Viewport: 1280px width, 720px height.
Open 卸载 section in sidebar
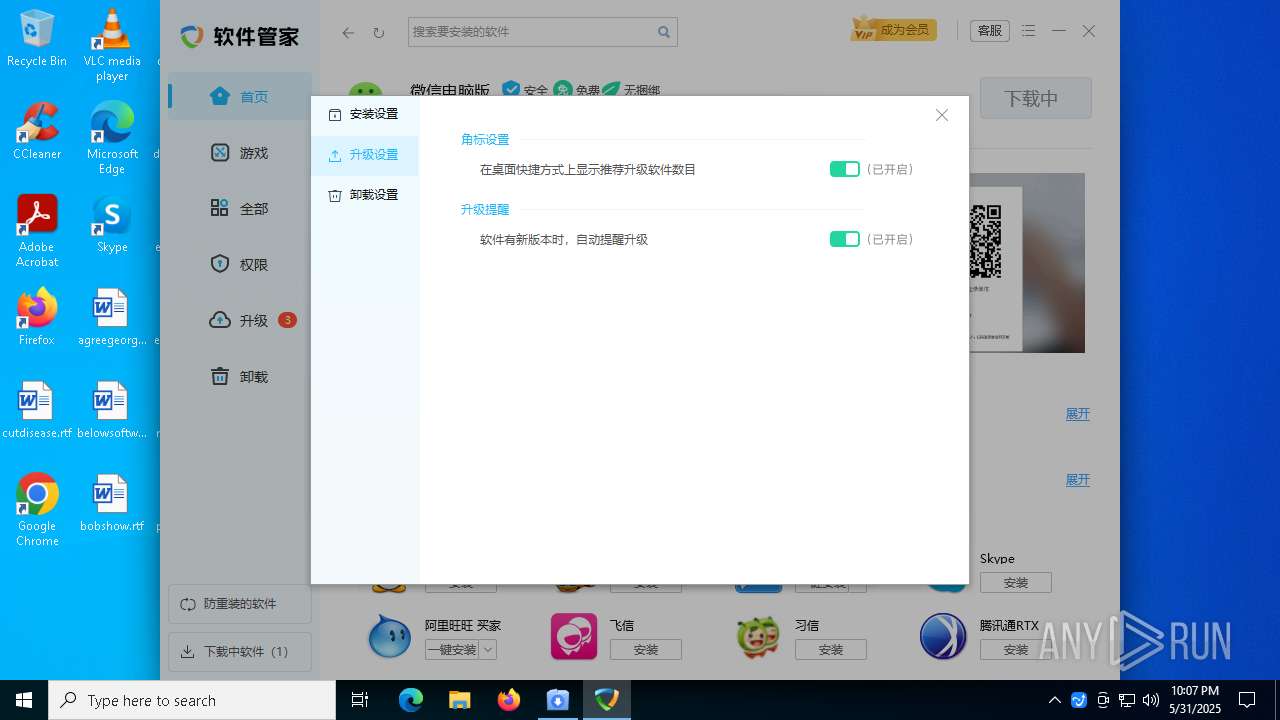tap(240, 377)
